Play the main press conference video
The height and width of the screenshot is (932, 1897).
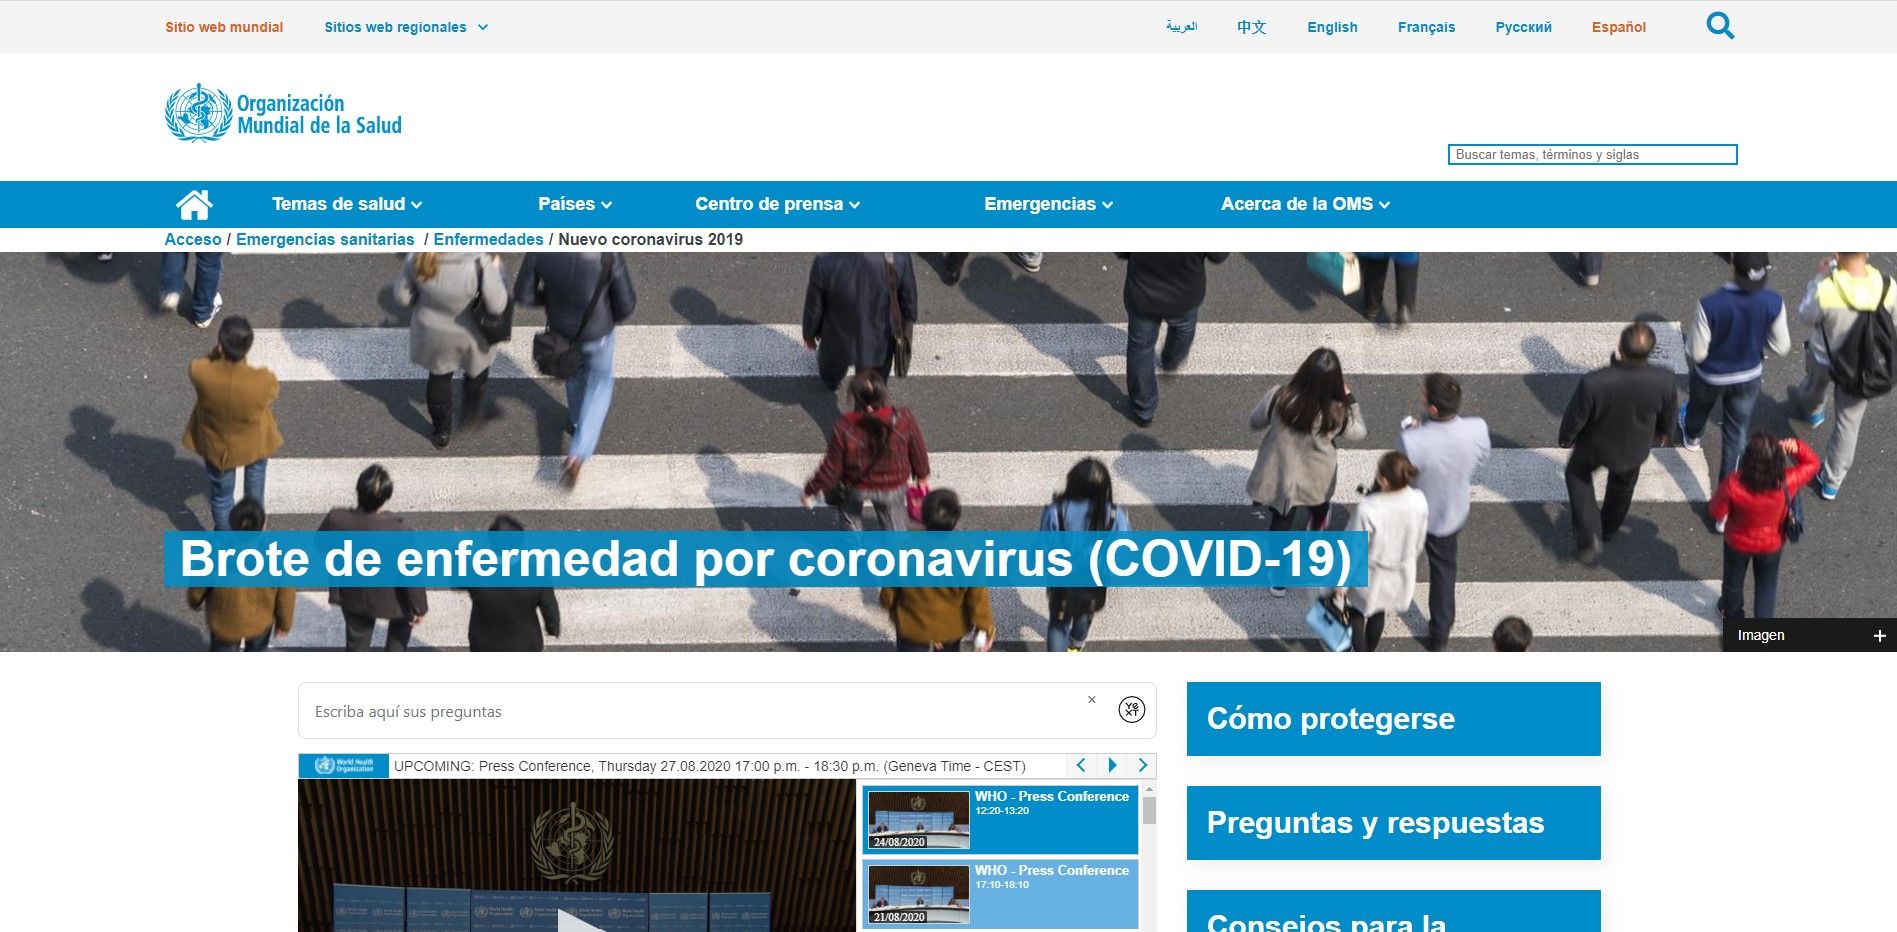point(580,922)
